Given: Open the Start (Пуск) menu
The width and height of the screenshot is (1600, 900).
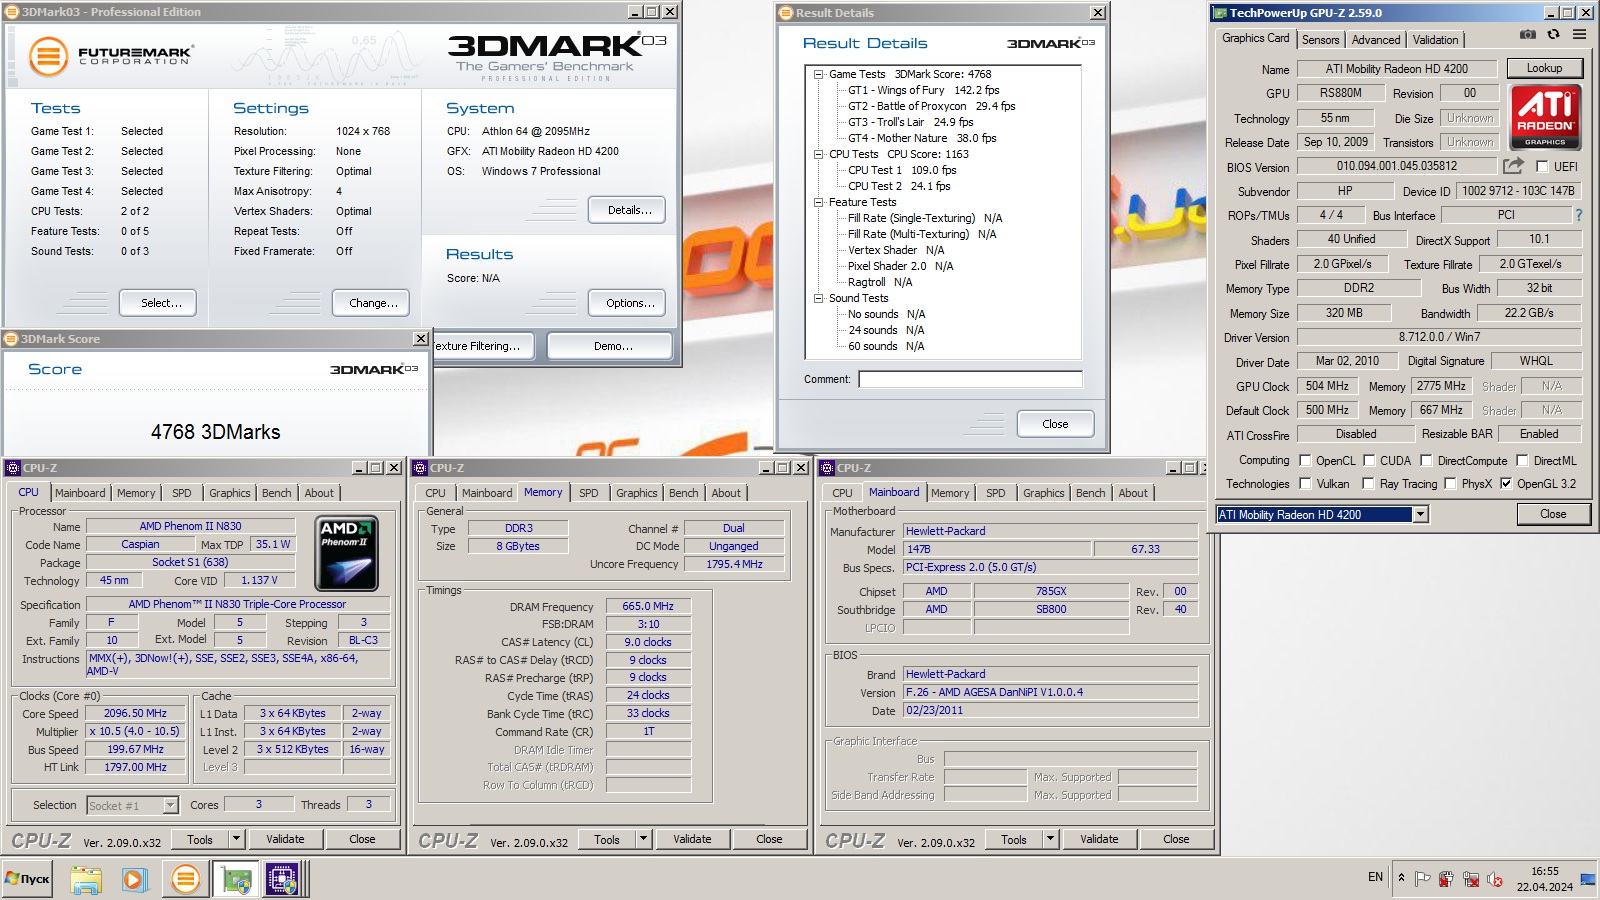Looking at the screenshot, I should coord(27,879).
